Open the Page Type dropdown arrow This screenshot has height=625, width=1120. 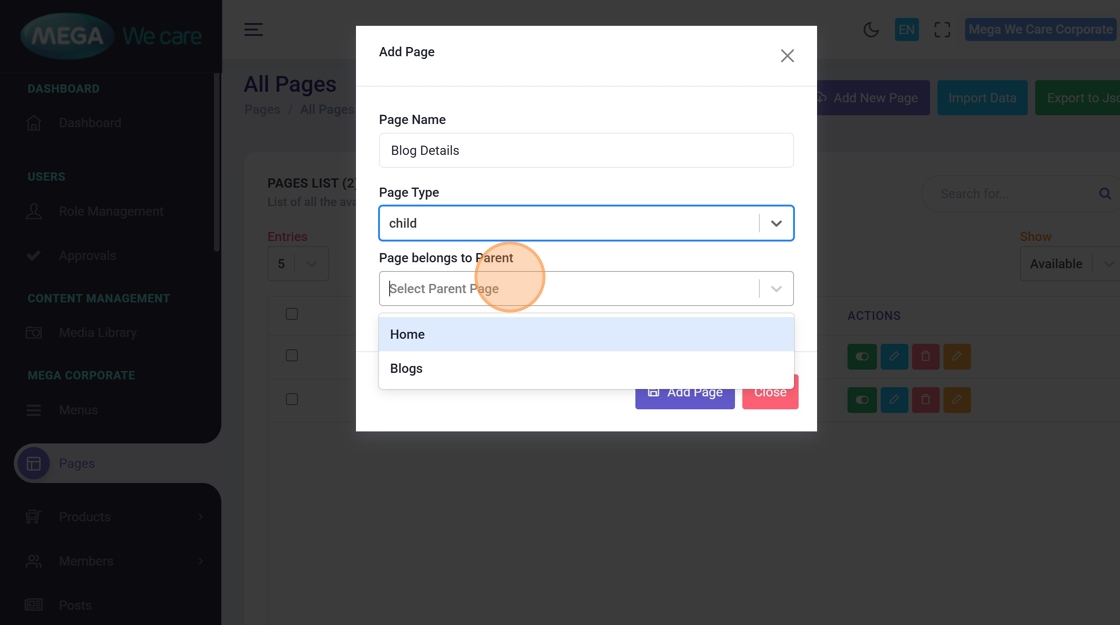[x=776, y=223]
